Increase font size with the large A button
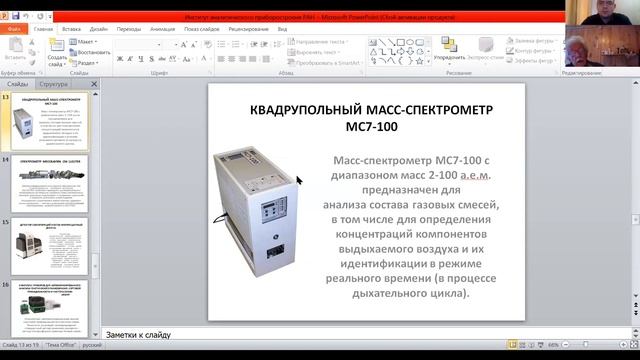 click(184, 44)
